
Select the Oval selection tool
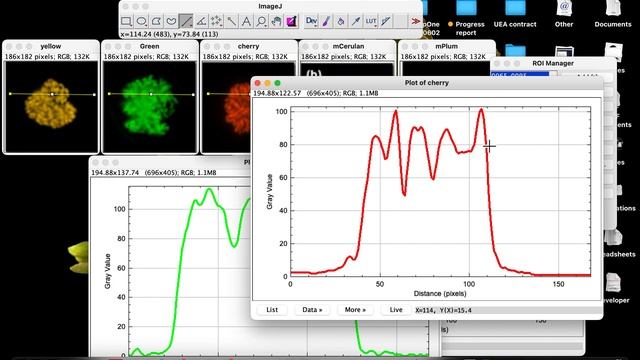(141, 21)
